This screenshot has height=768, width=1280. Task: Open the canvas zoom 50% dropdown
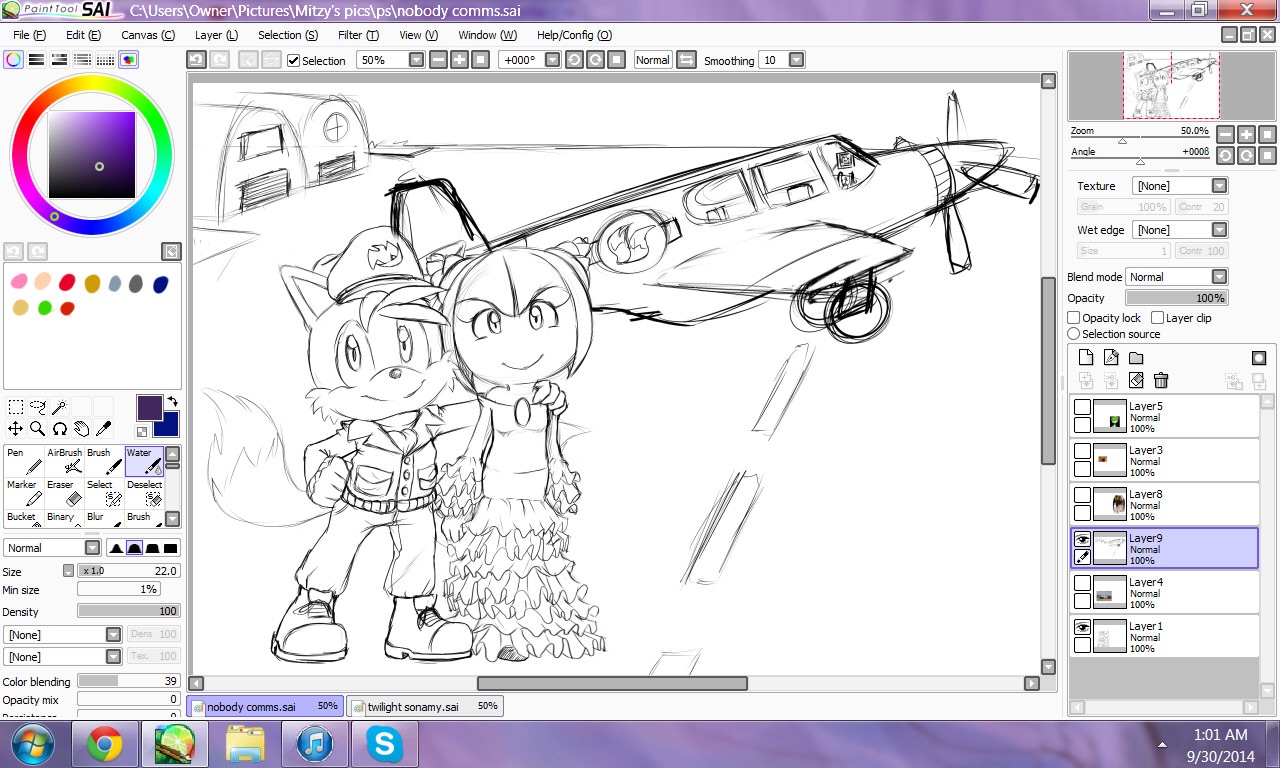coord(417,60)
